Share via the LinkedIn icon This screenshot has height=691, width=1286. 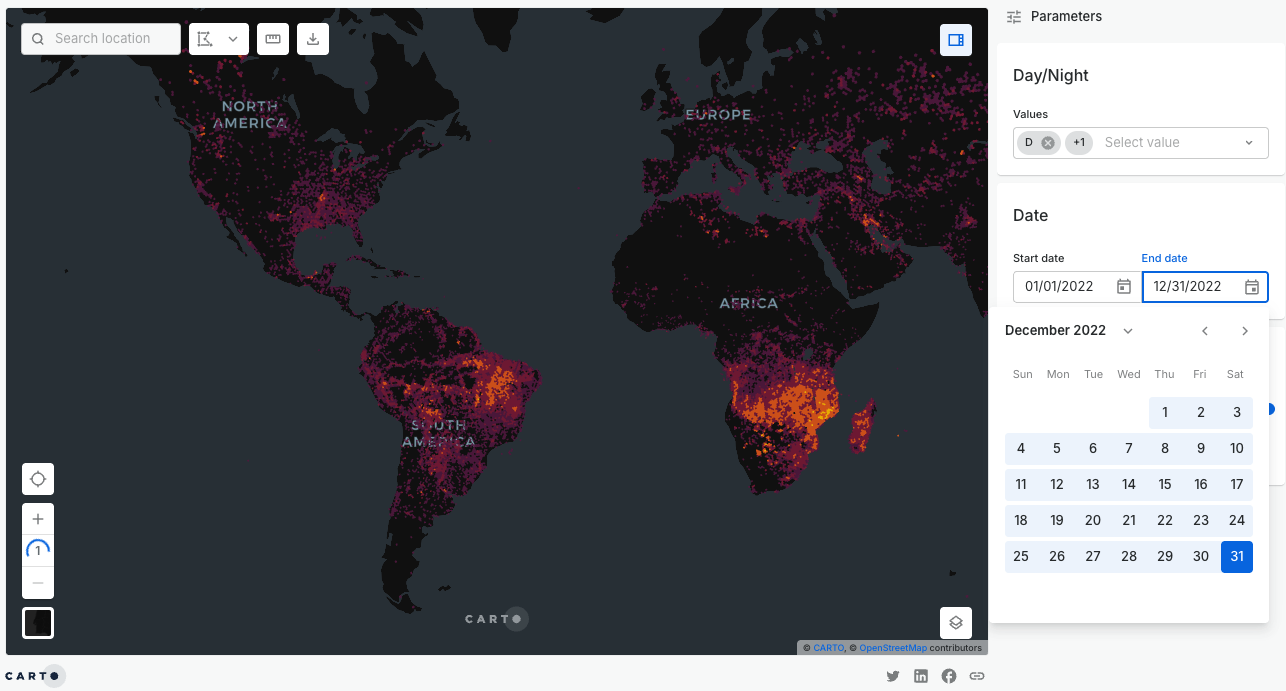coord(921,676)
